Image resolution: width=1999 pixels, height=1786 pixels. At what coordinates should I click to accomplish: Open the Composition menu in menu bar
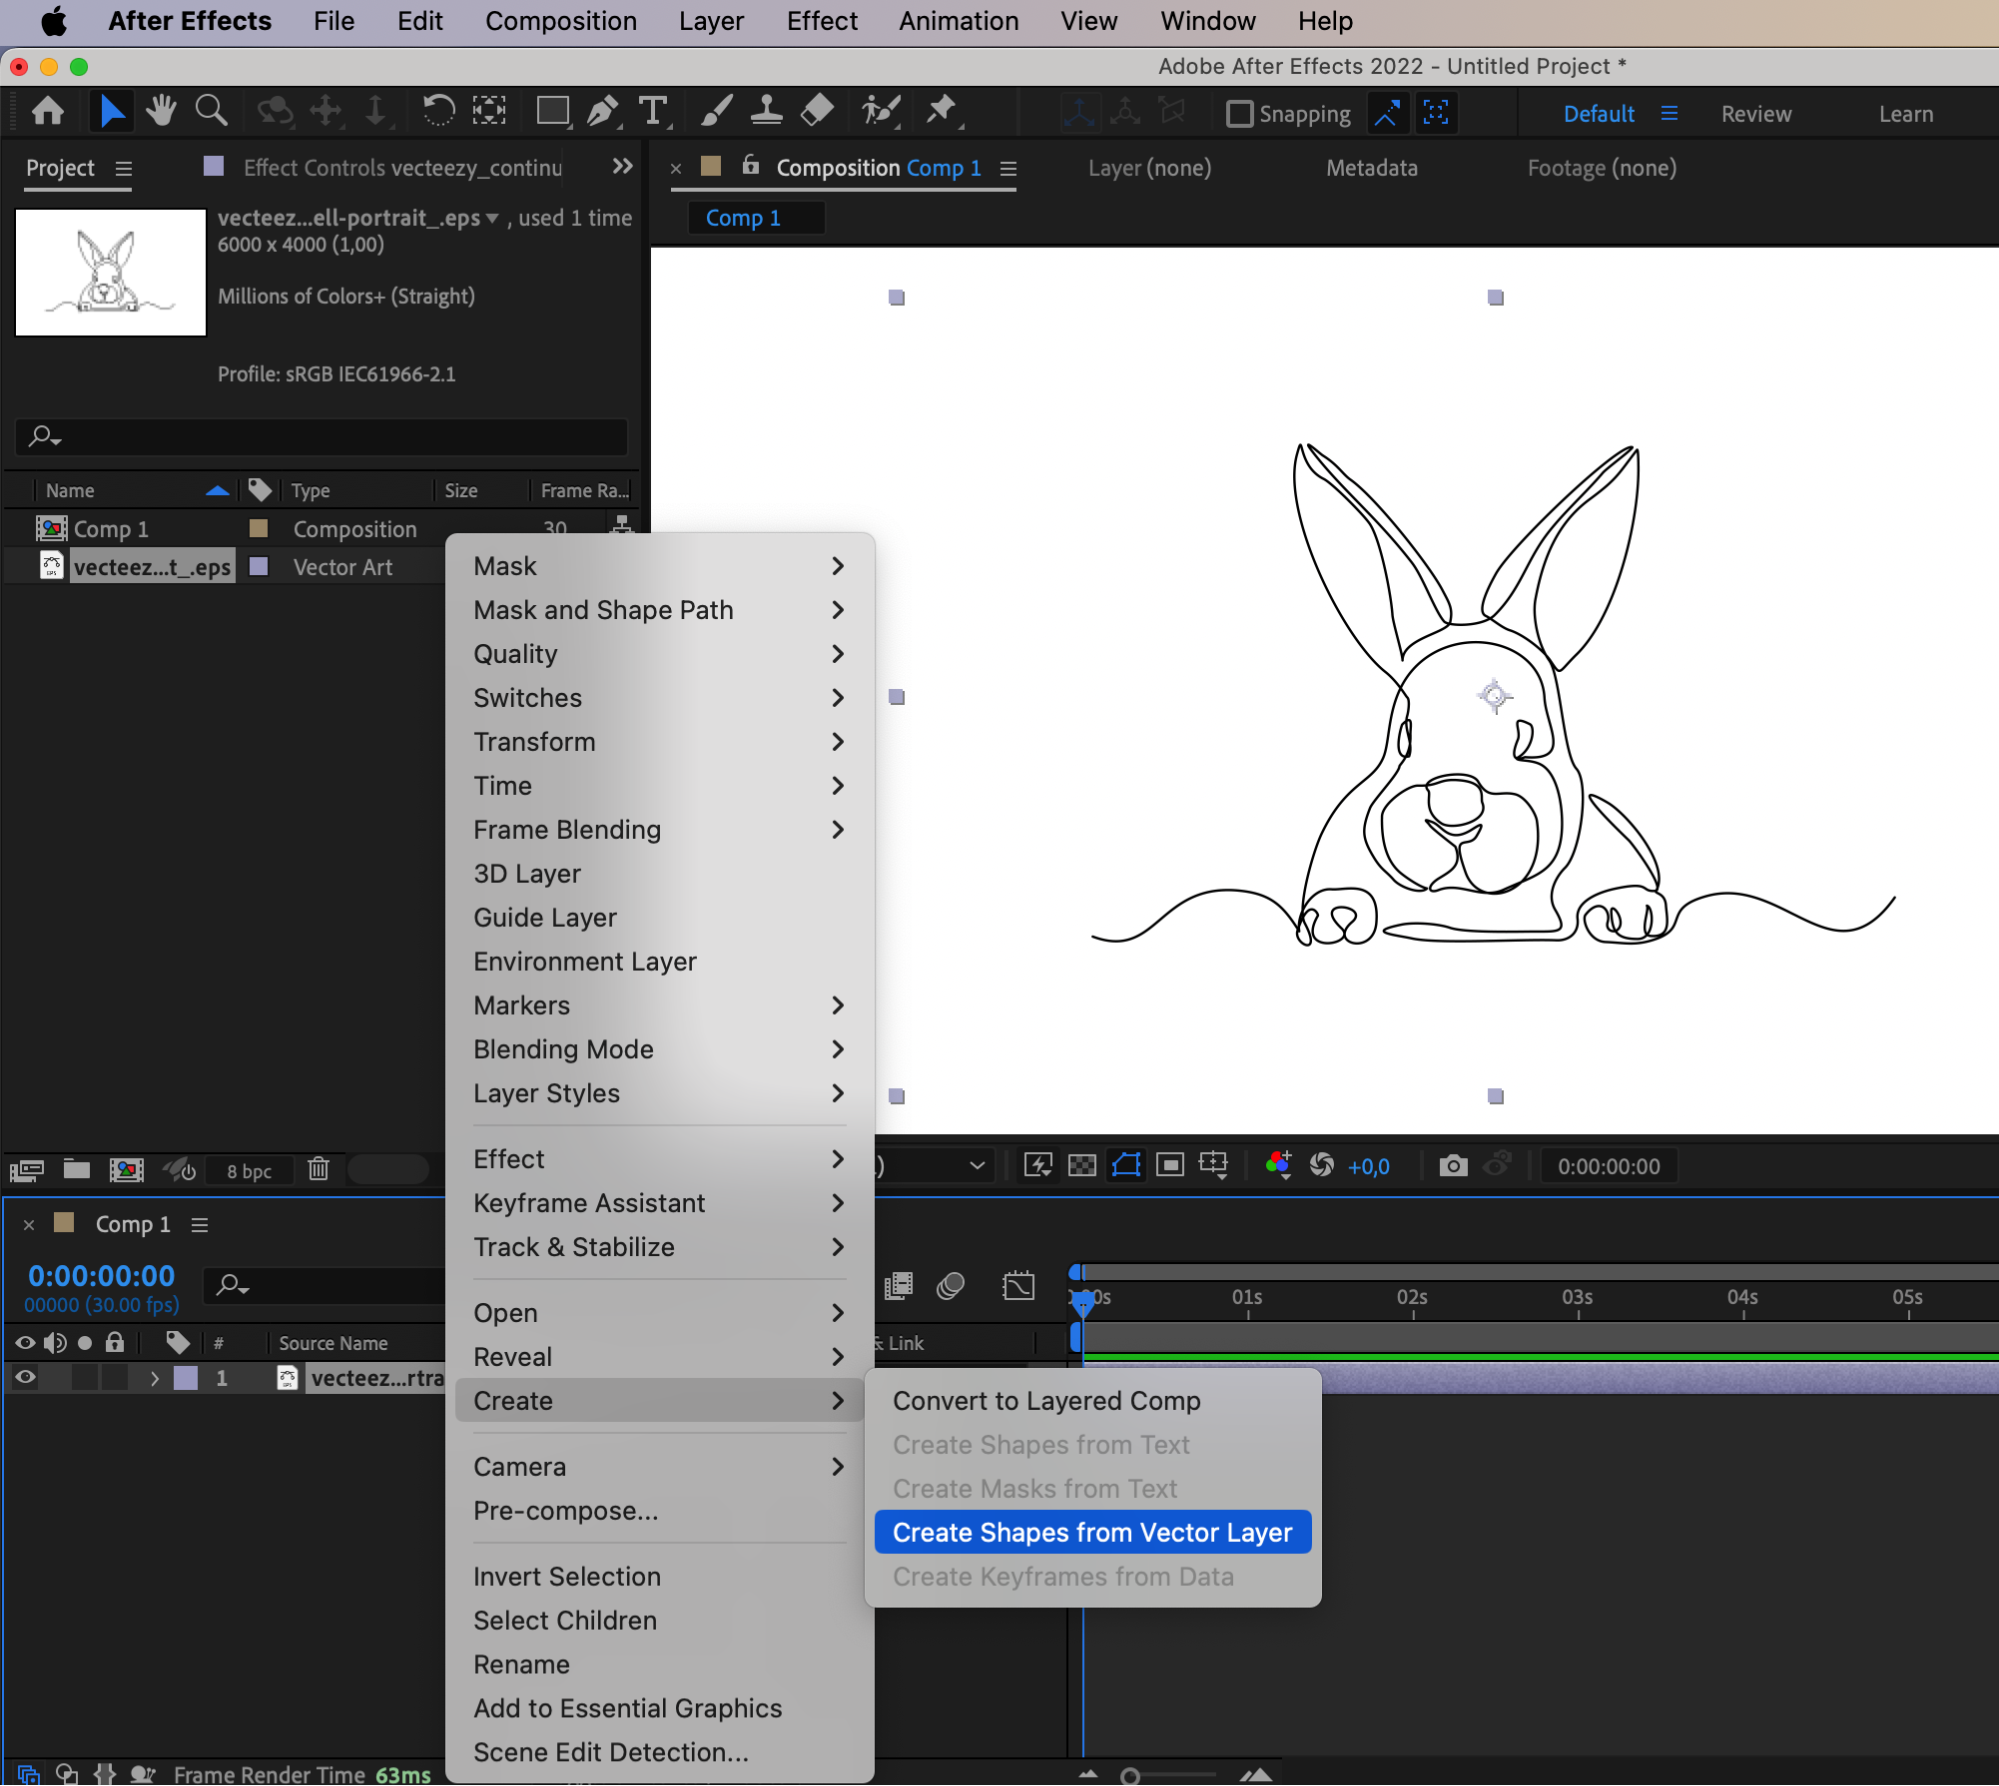[x=561, y=21]
